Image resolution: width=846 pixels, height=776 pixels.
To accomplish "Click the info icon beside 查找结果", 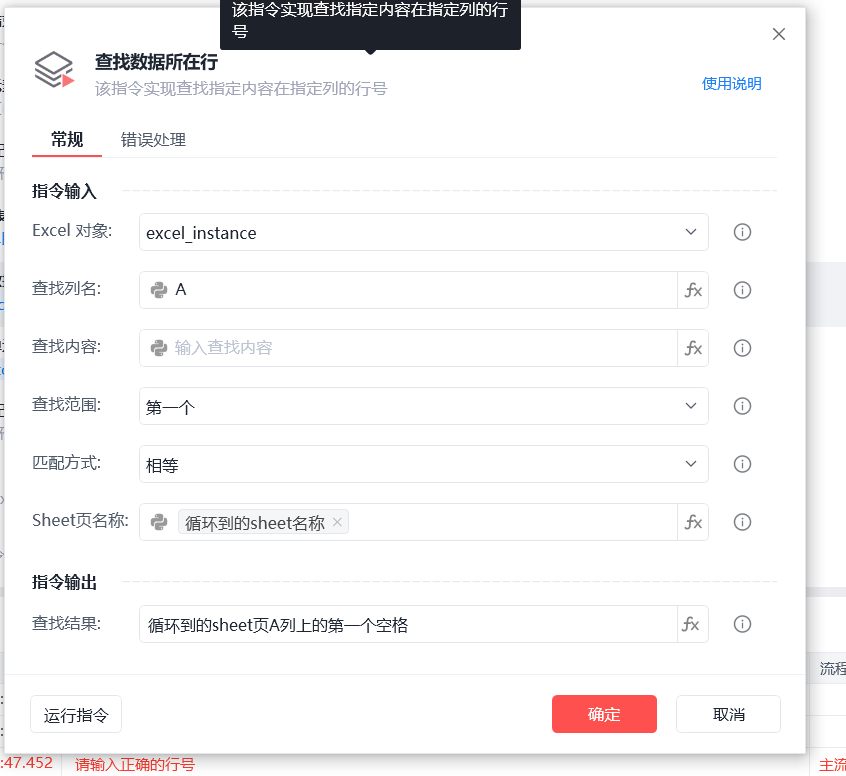I will tap(742, 624).
